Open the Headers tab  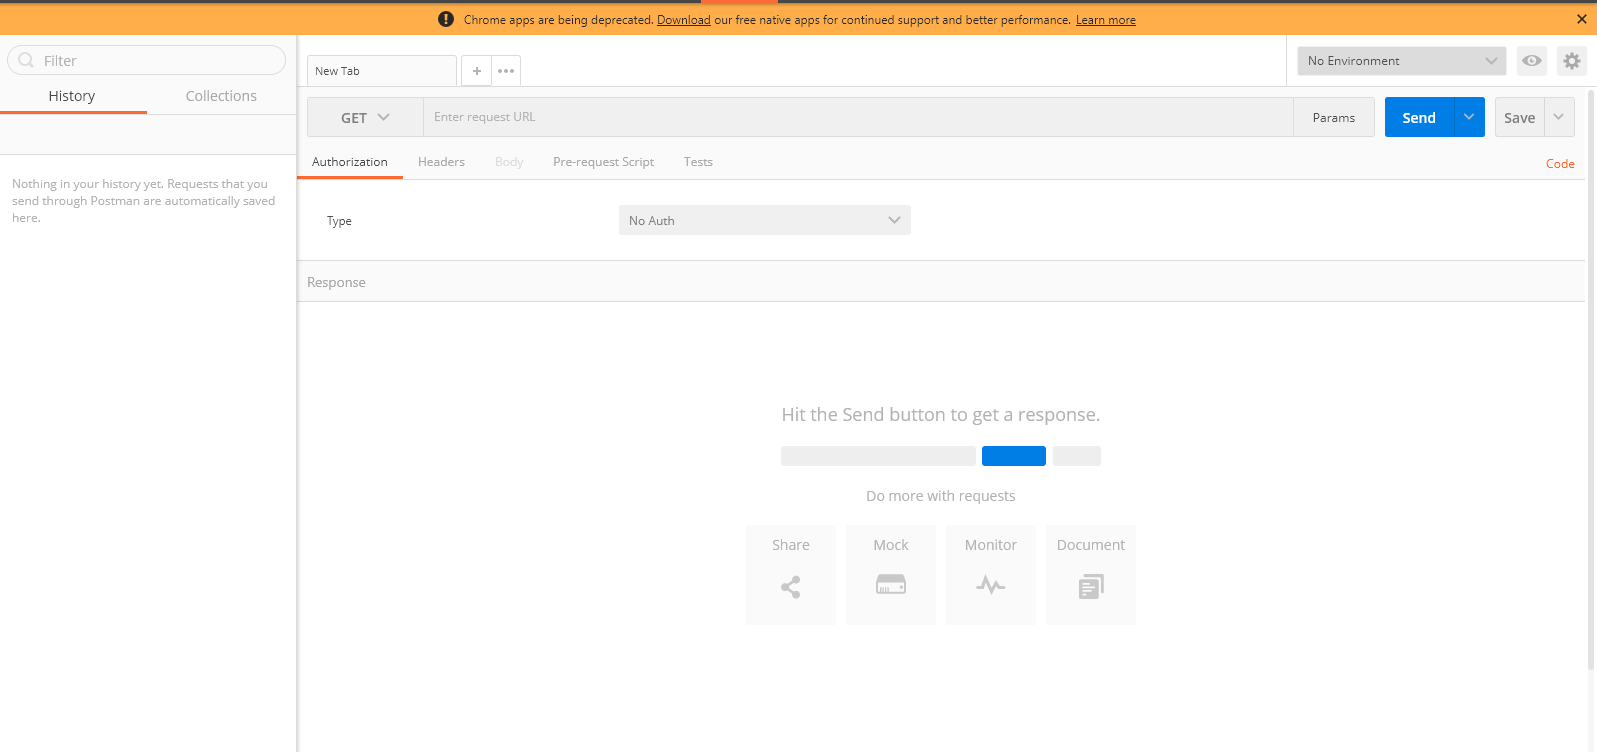[441, 162]
